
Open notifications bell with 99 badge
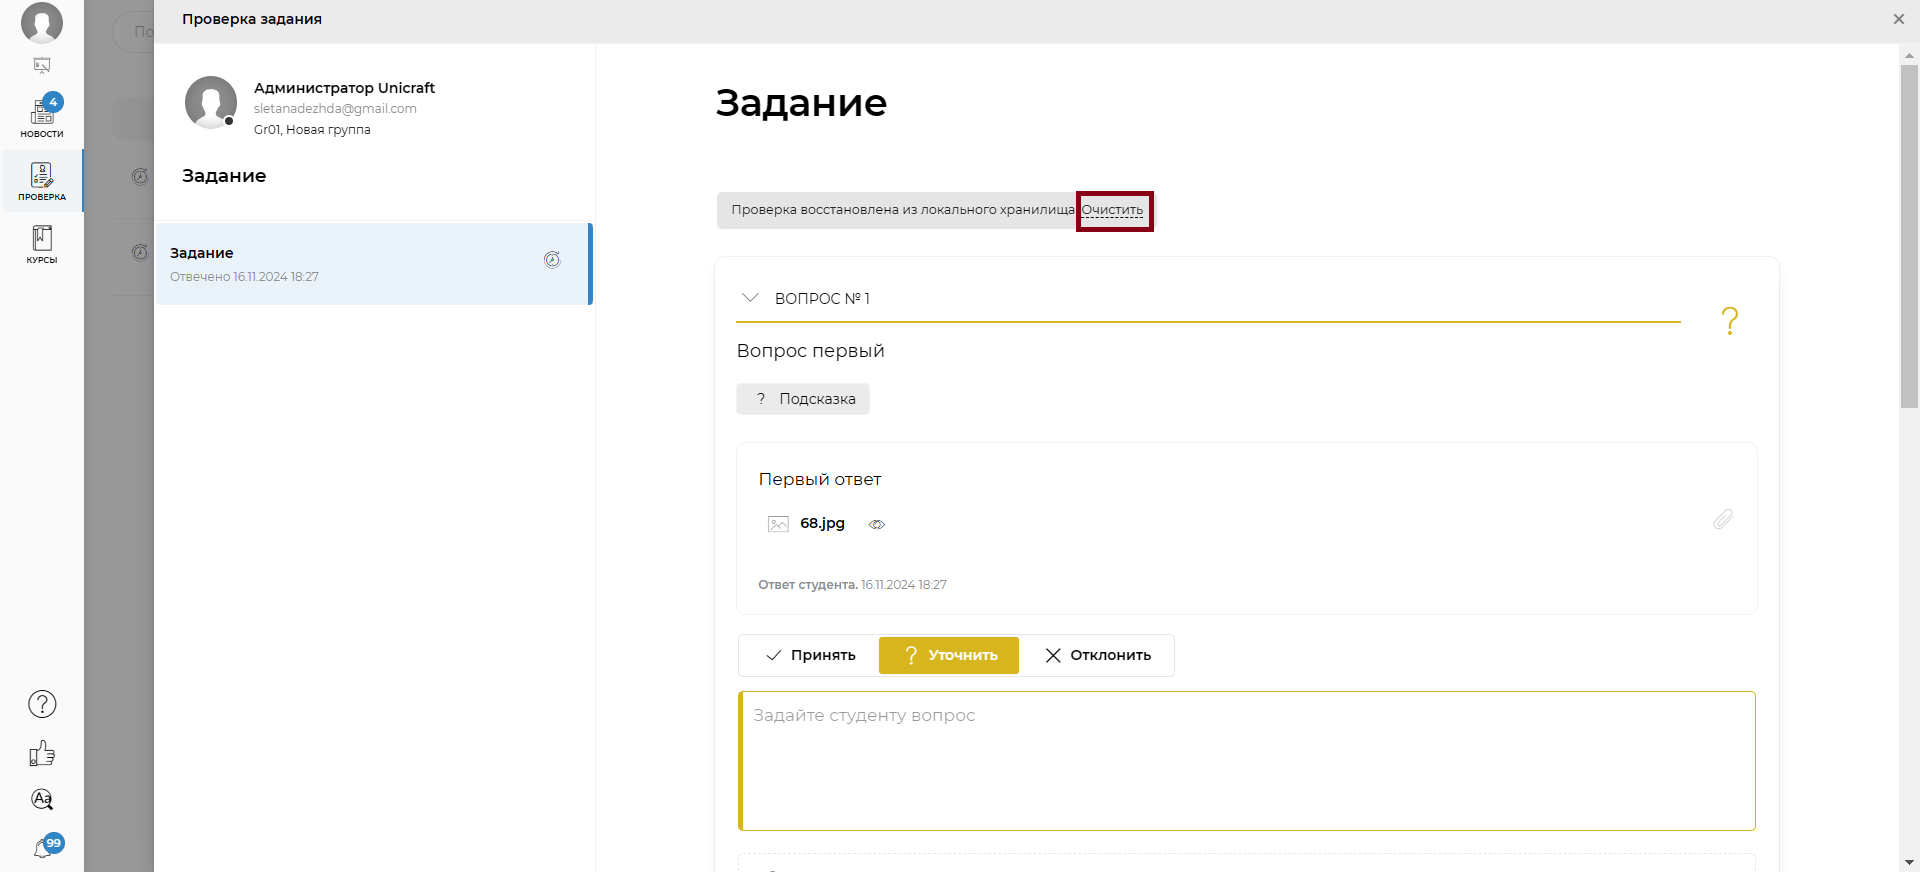46,846
